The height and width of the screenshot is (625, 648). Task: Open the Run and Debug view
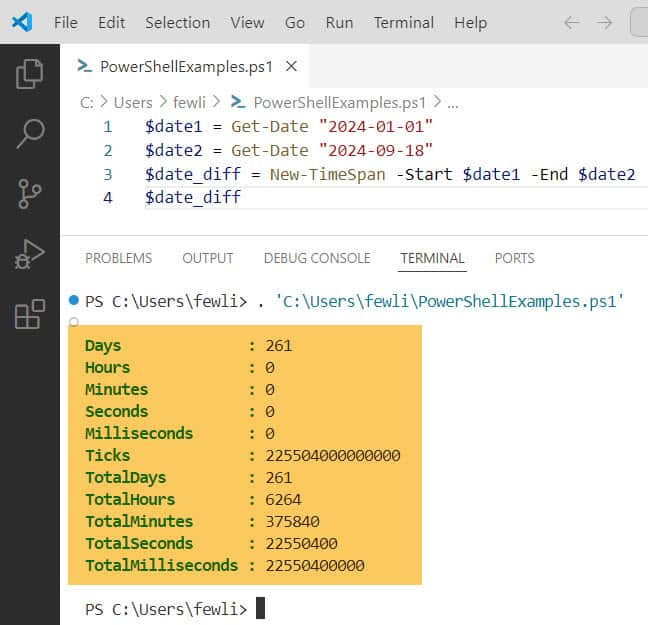click(29, 254)
